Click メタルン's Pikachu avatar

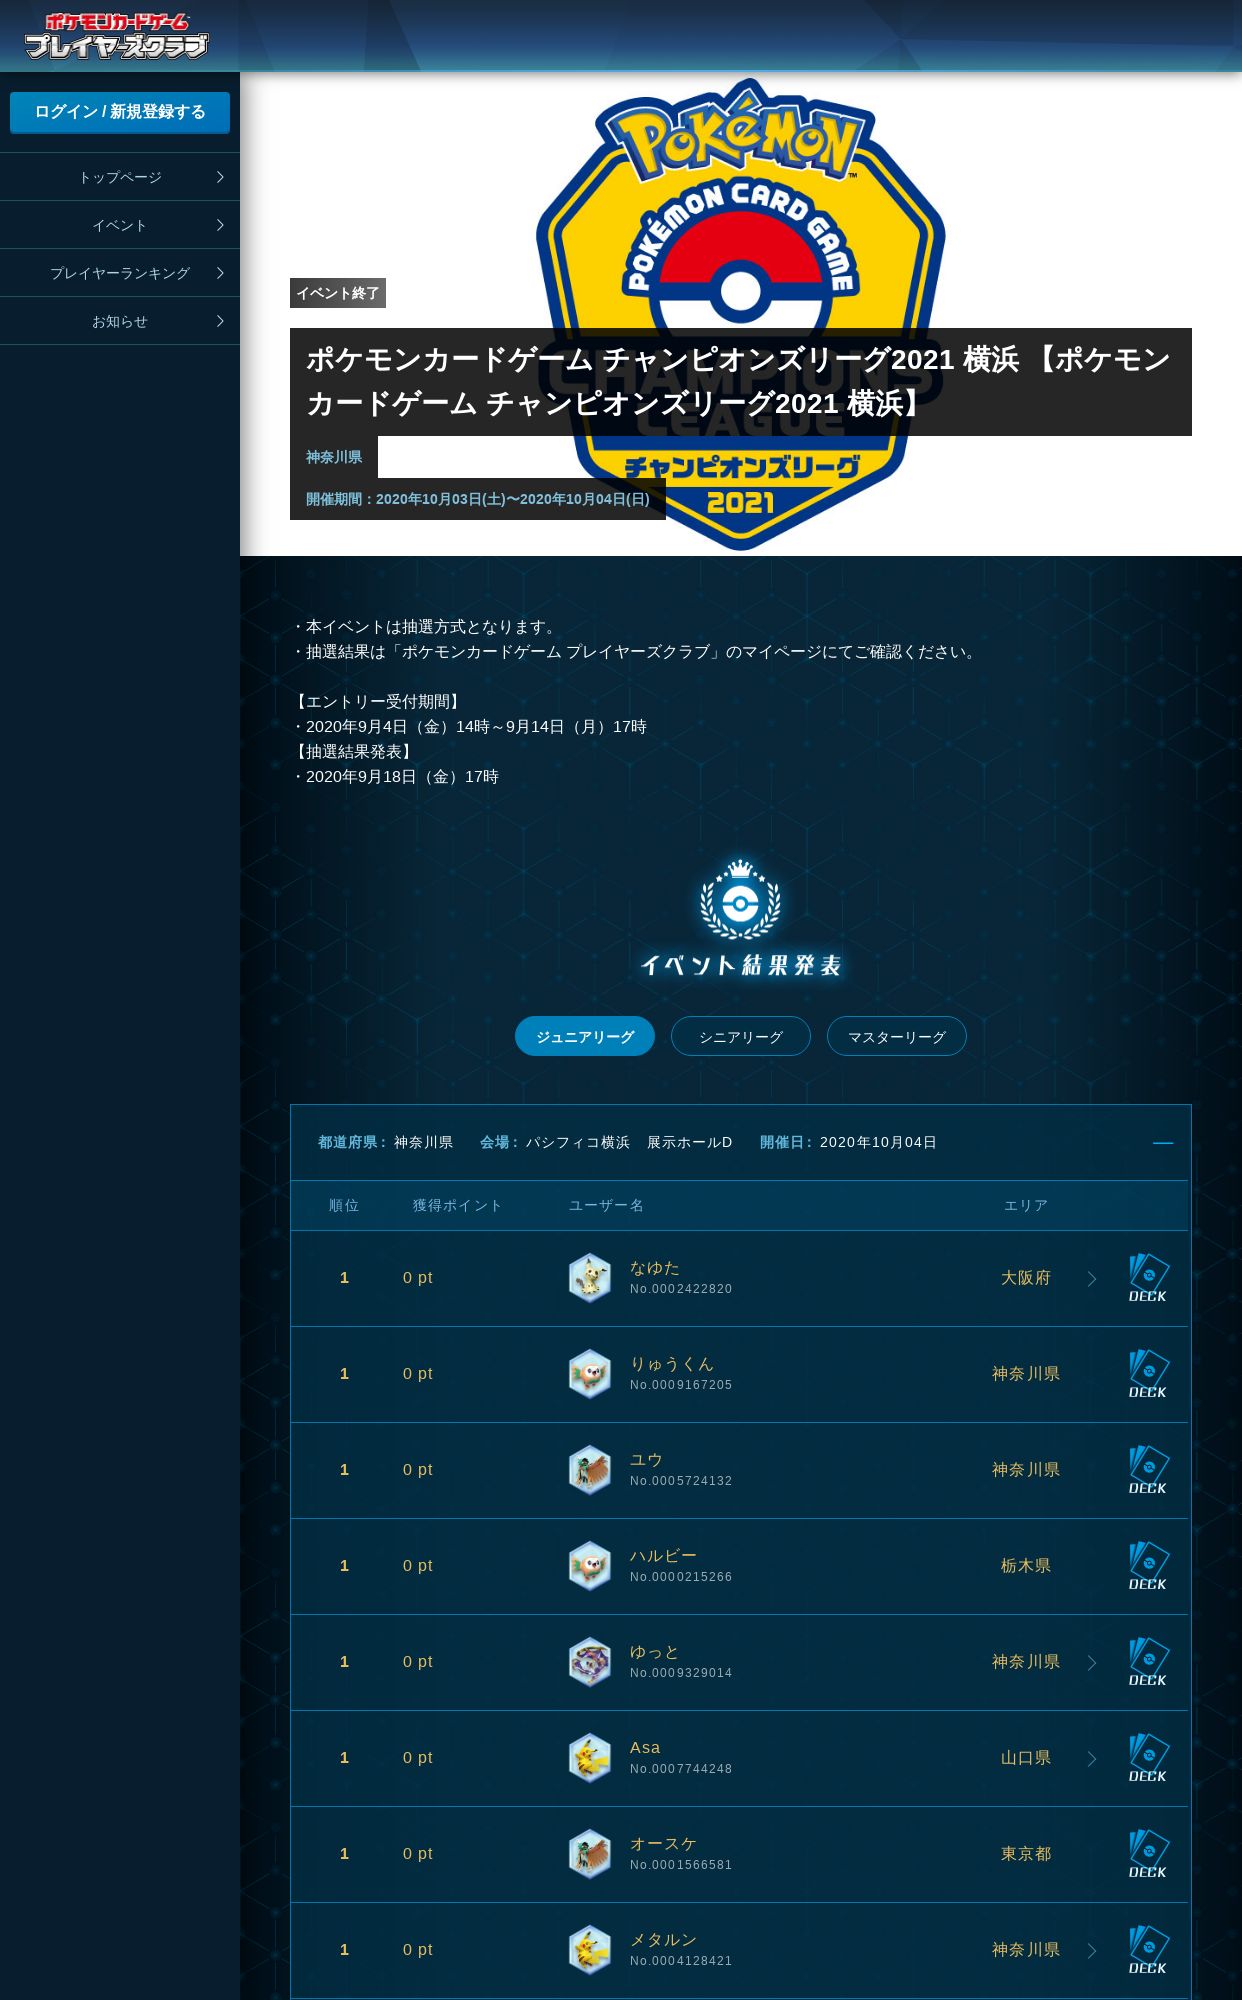[x=590, y=1950]
